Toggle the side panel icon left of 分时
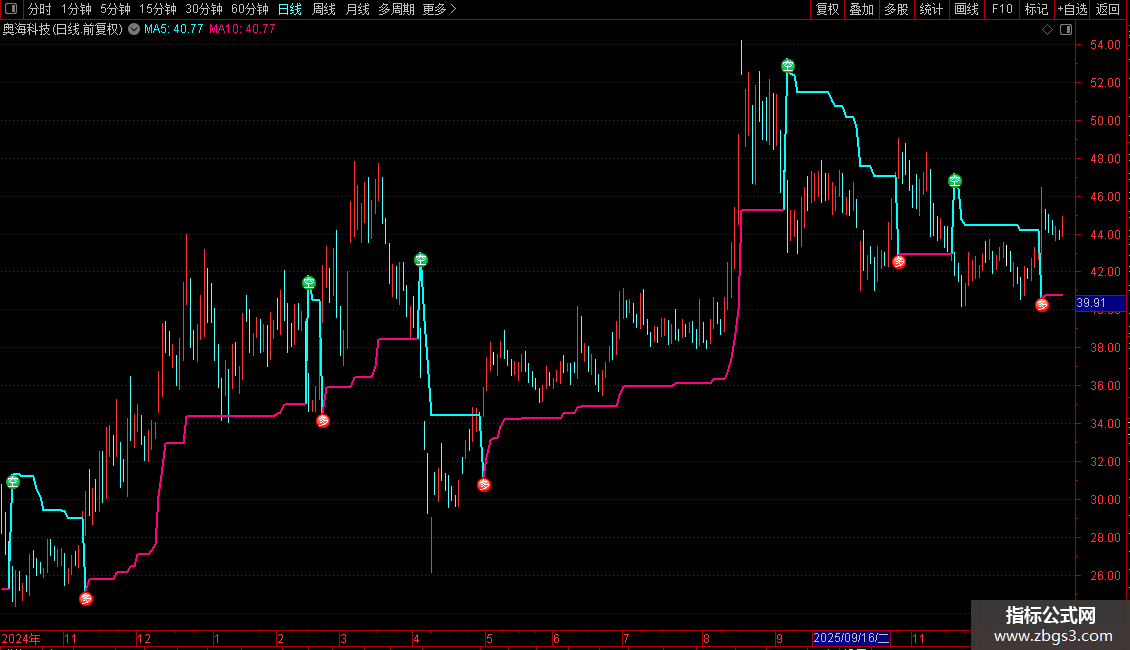1130x650 pixels. 11,9
